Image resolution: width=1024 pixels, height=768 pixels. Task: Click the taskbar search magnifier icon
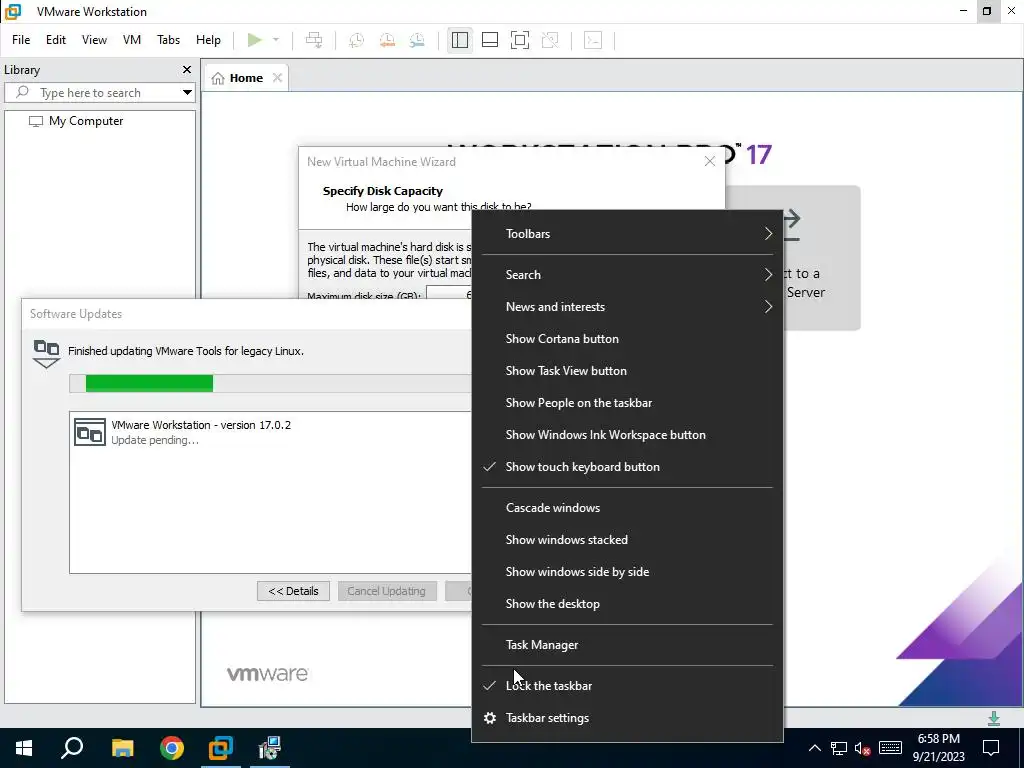72,748
